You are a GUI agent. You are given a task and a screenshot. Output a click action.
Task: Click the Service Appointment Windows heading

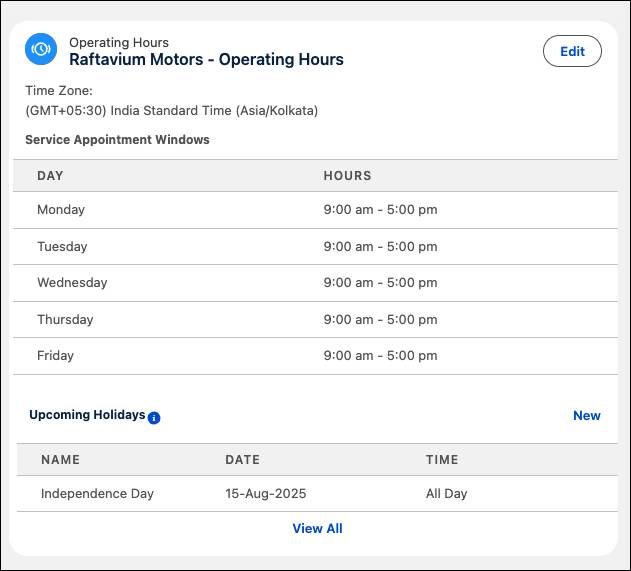(117, 140)
